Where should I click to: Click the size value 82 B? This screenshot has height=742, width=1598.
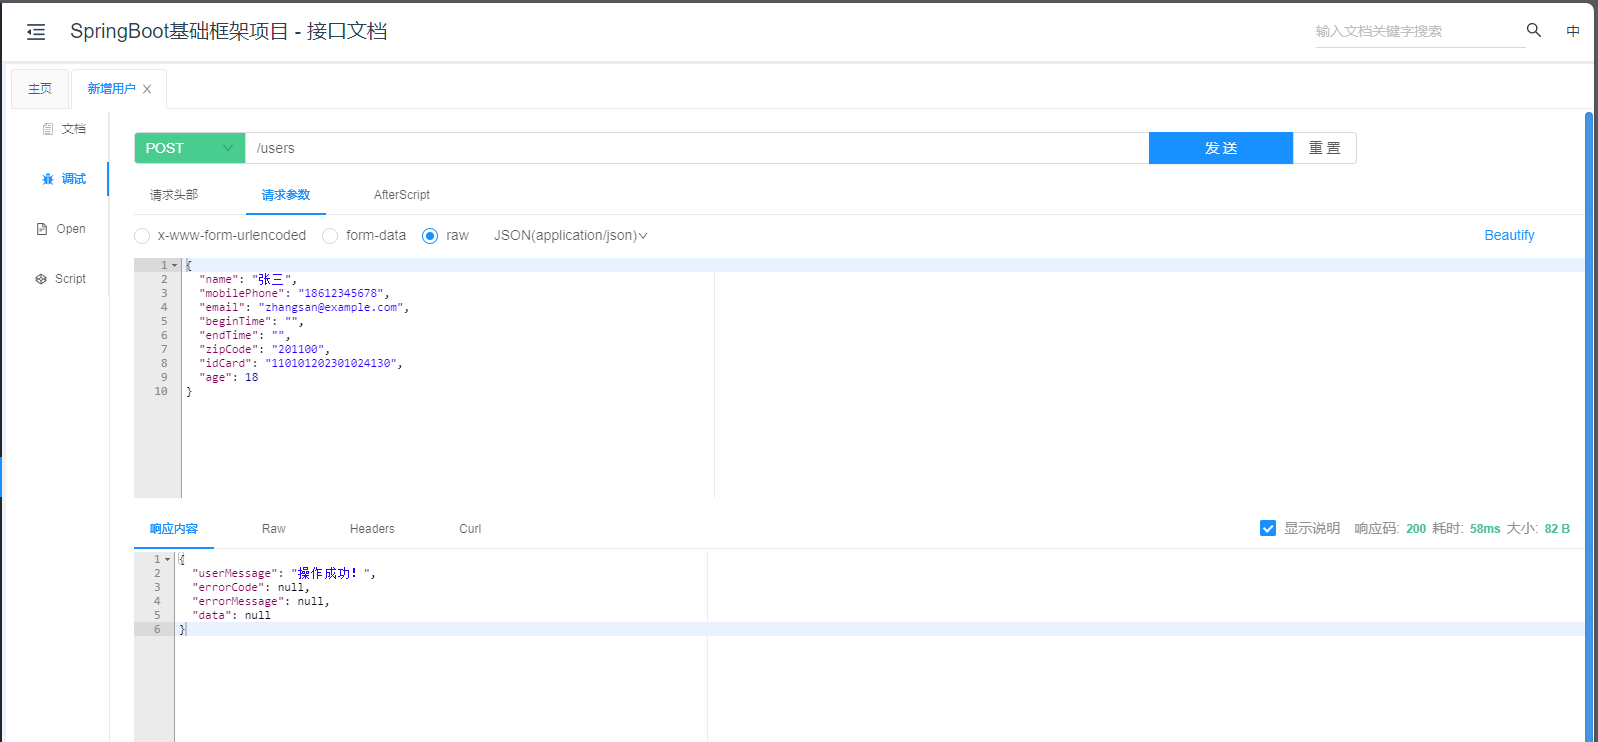1557,529
